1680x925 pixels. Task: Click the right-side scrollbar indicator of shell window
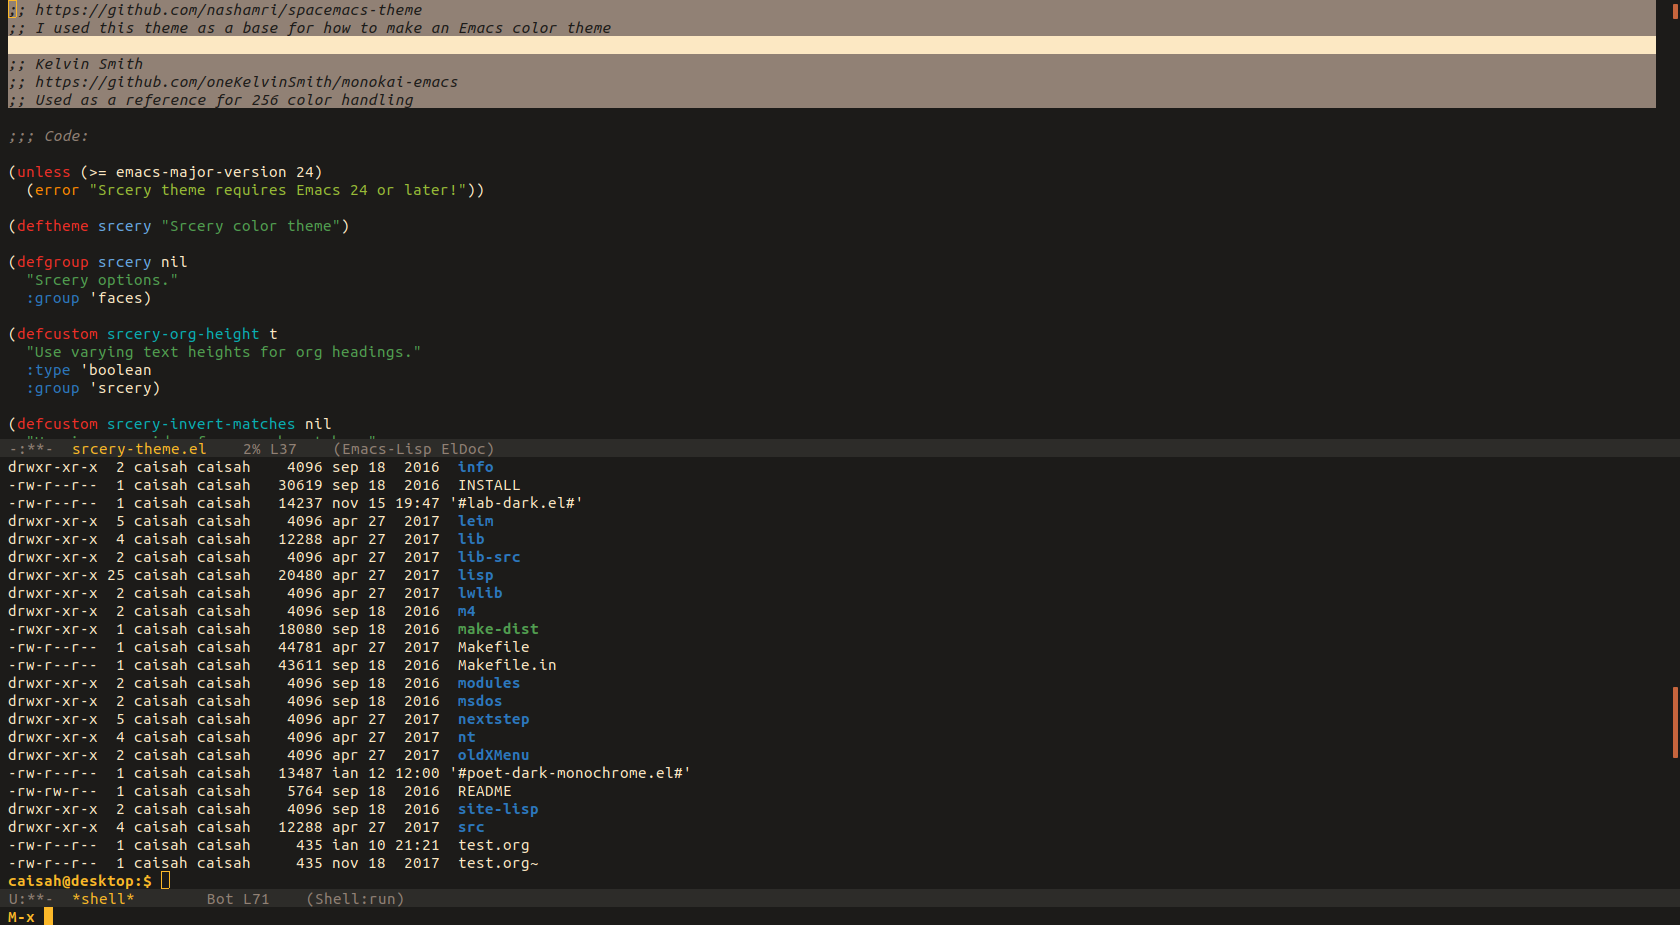pos(1675,722)
